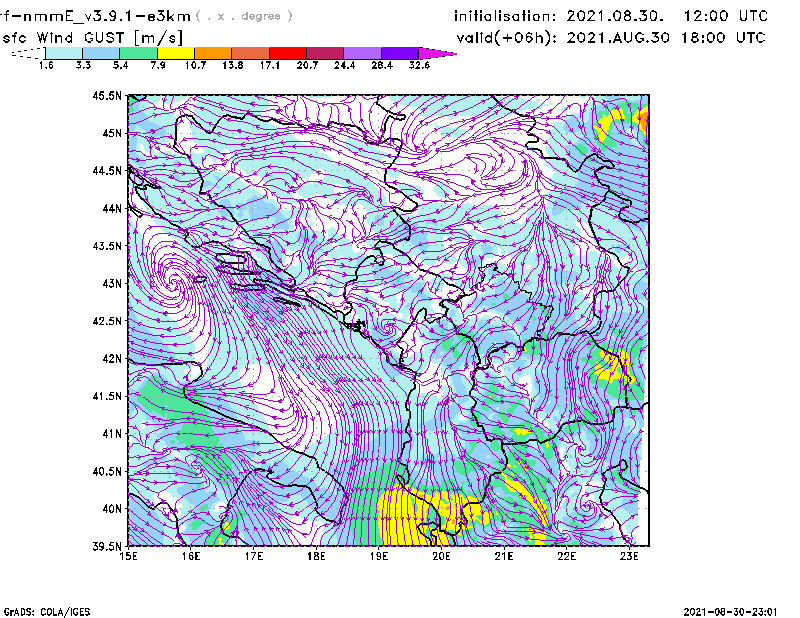The width and height of the screenshot is (800, 618).
Task: Click the "44.5N" latitude label
Action: [x=107, y=170]
